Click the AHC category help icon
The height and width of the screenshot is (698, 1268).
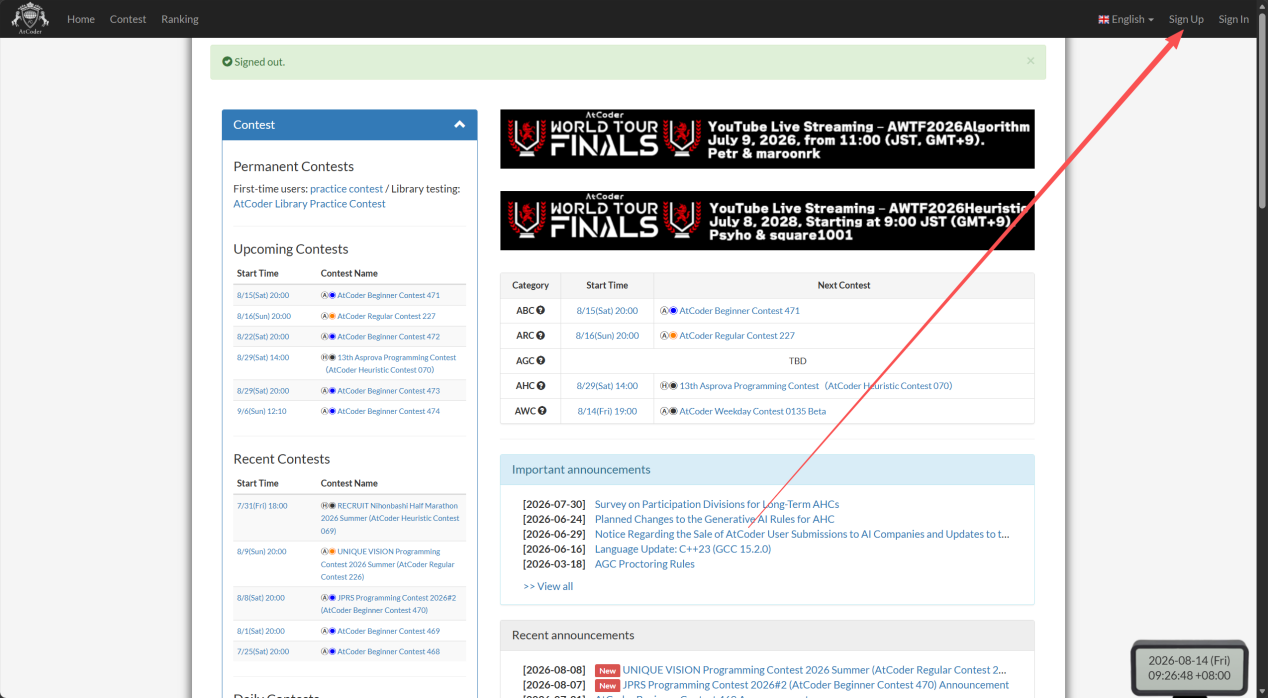click(541, 385)
